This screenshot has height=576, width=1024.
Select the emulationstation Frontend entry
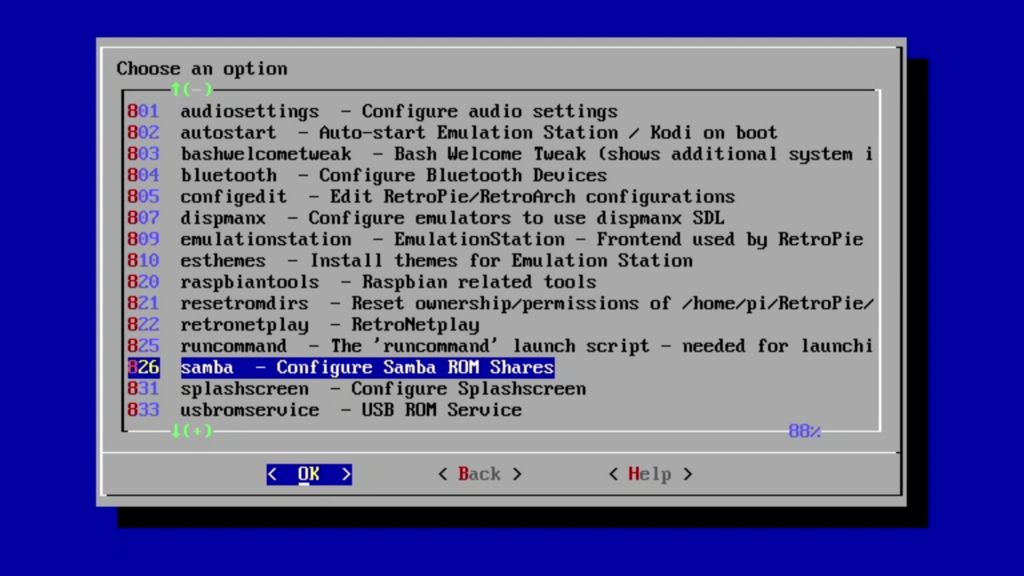pyautogui.click(x=495, y=239)
